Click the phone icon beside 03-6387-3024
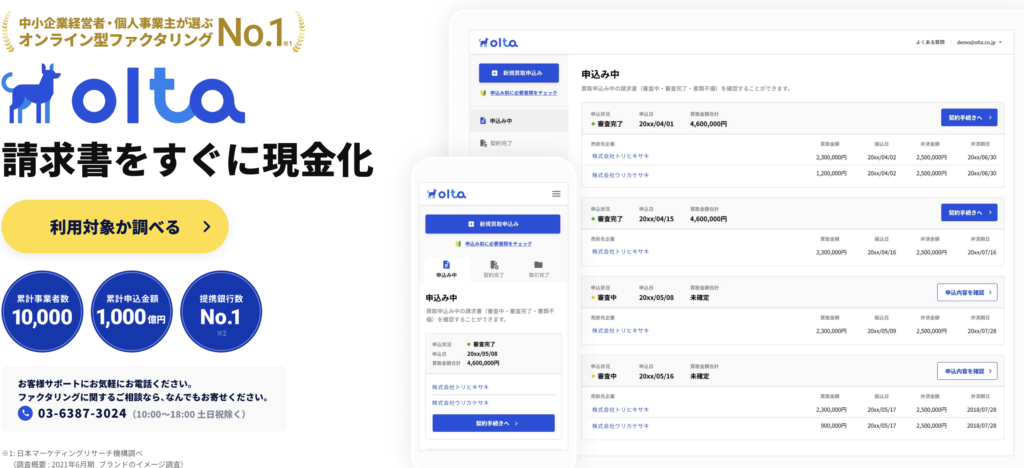 (x=25, y=413)
